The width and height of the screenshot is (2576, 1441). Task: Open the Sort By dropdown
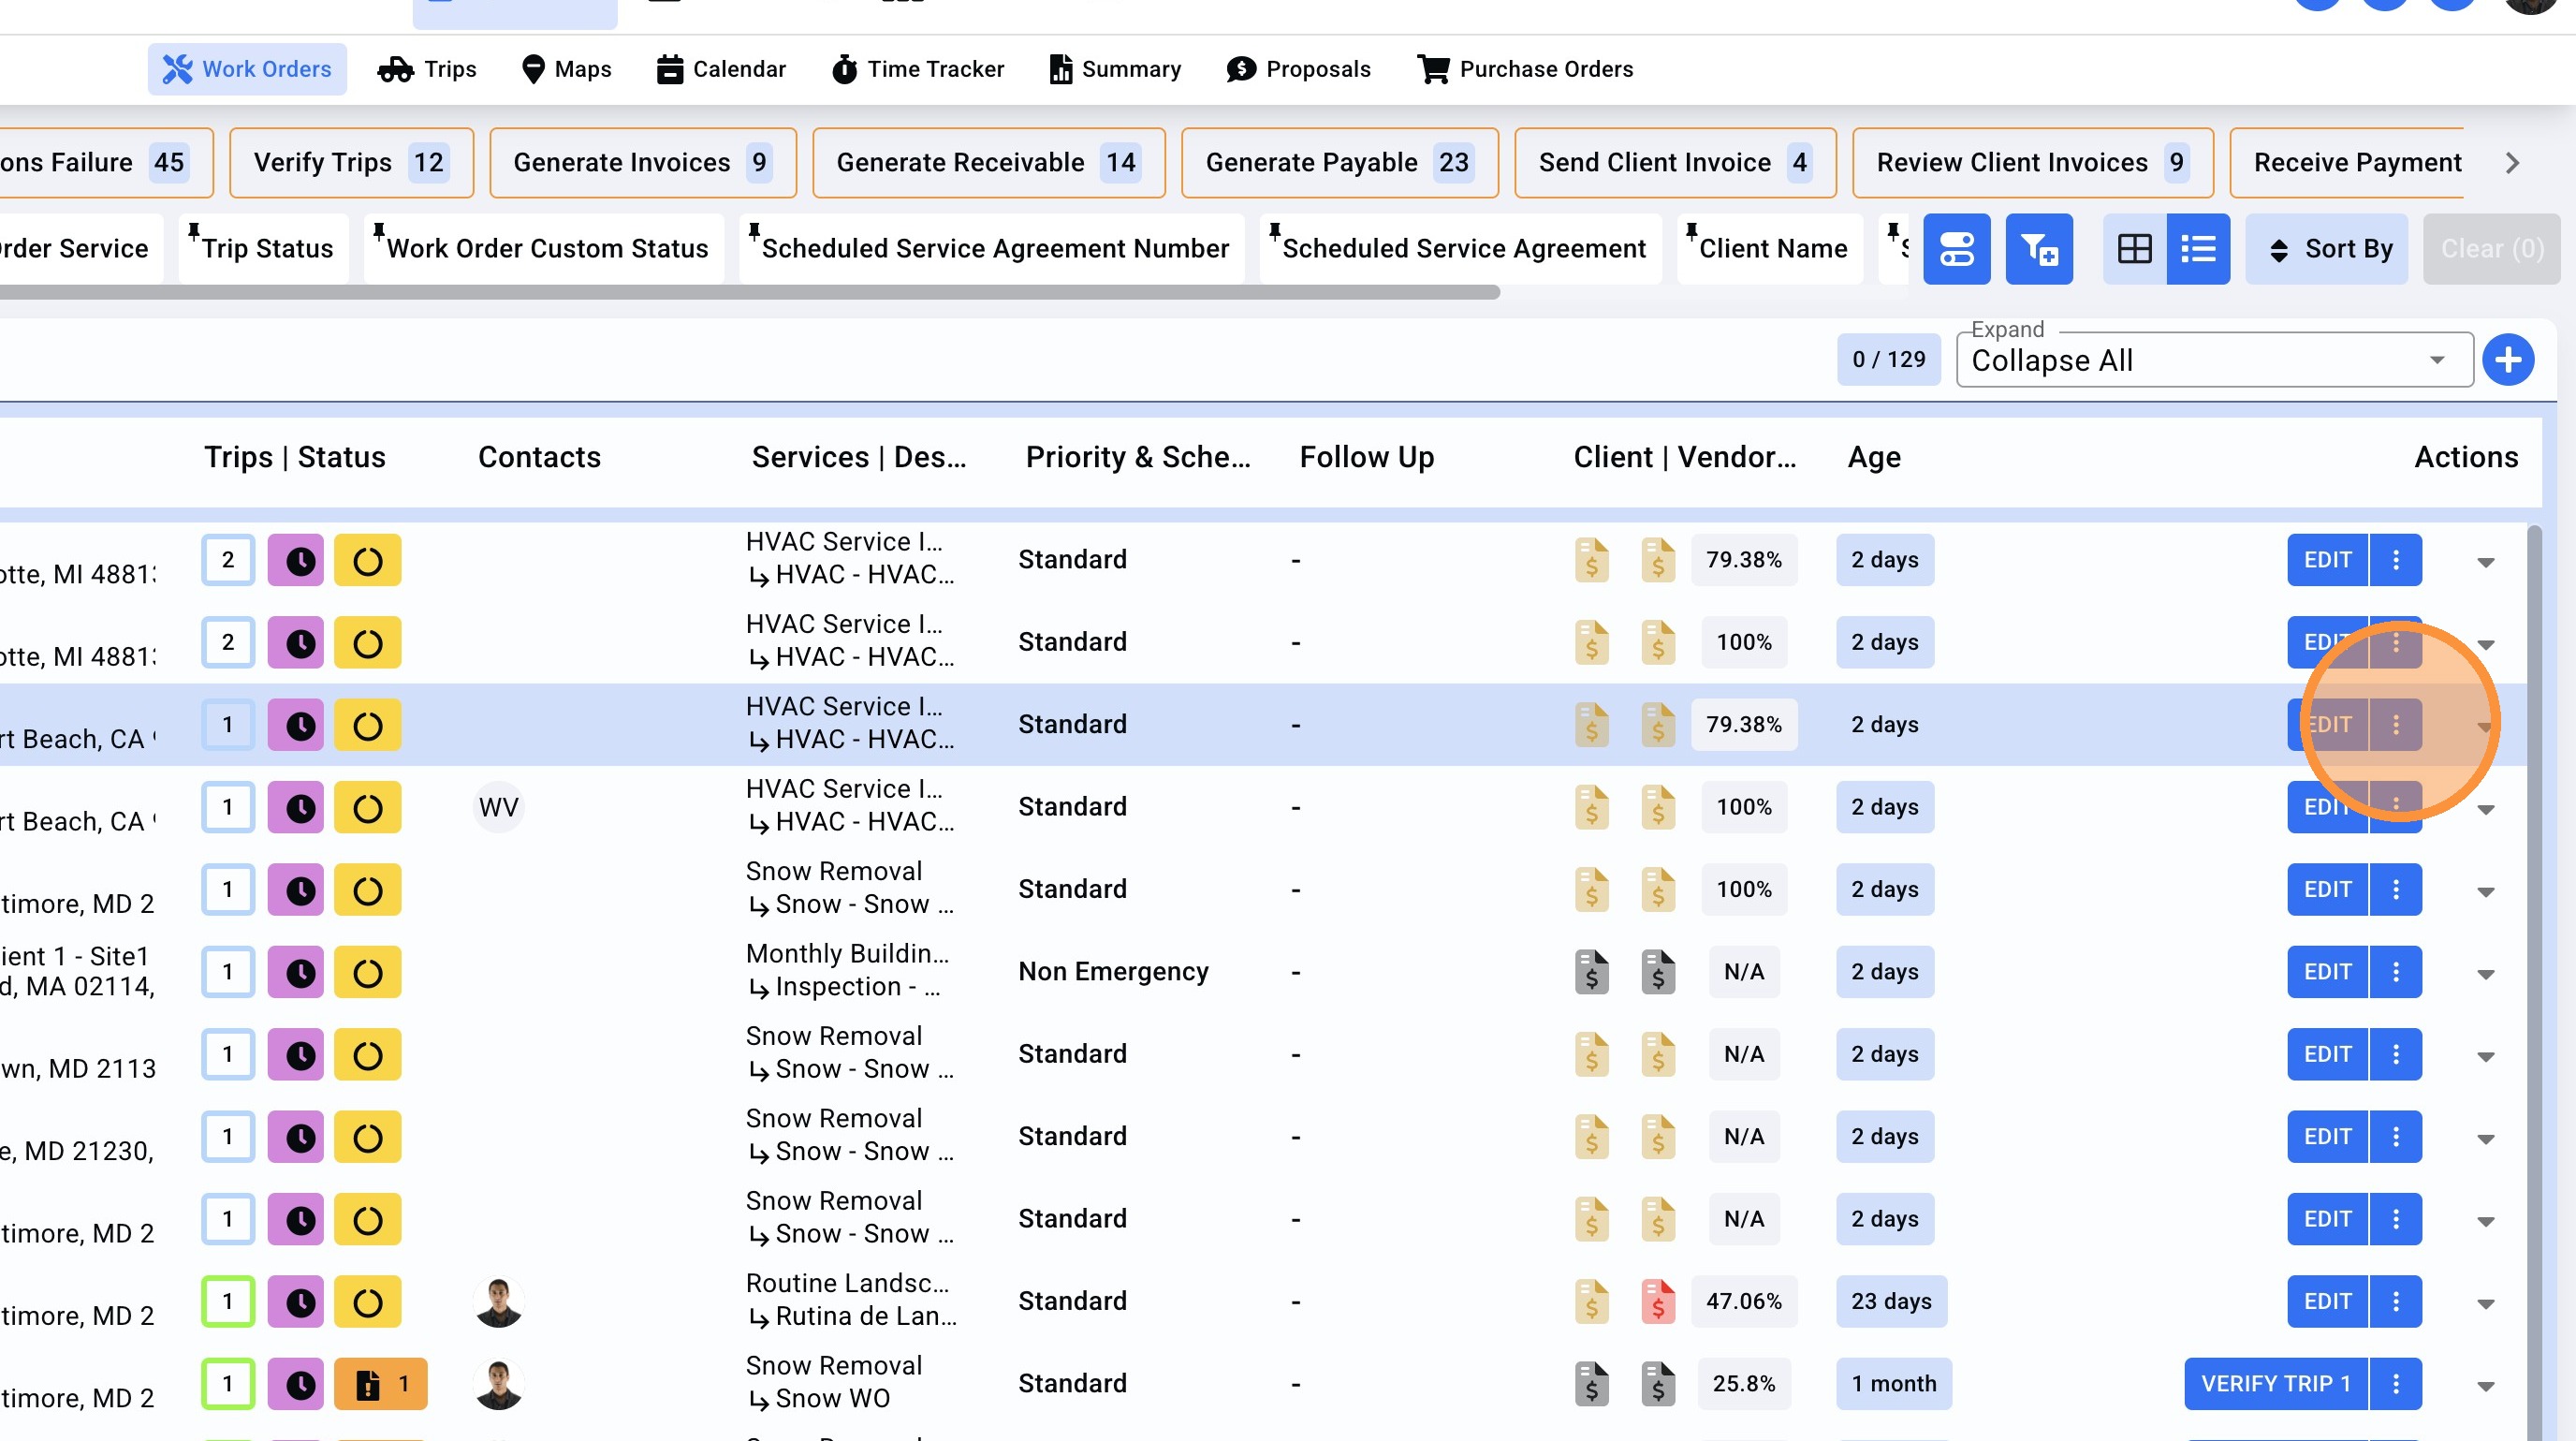pos(2326,248)
